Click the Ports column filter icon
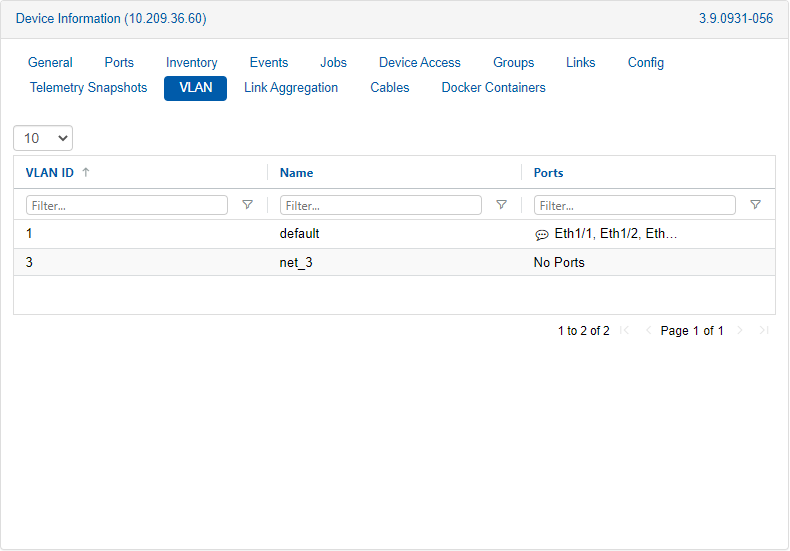 point(755,205)
